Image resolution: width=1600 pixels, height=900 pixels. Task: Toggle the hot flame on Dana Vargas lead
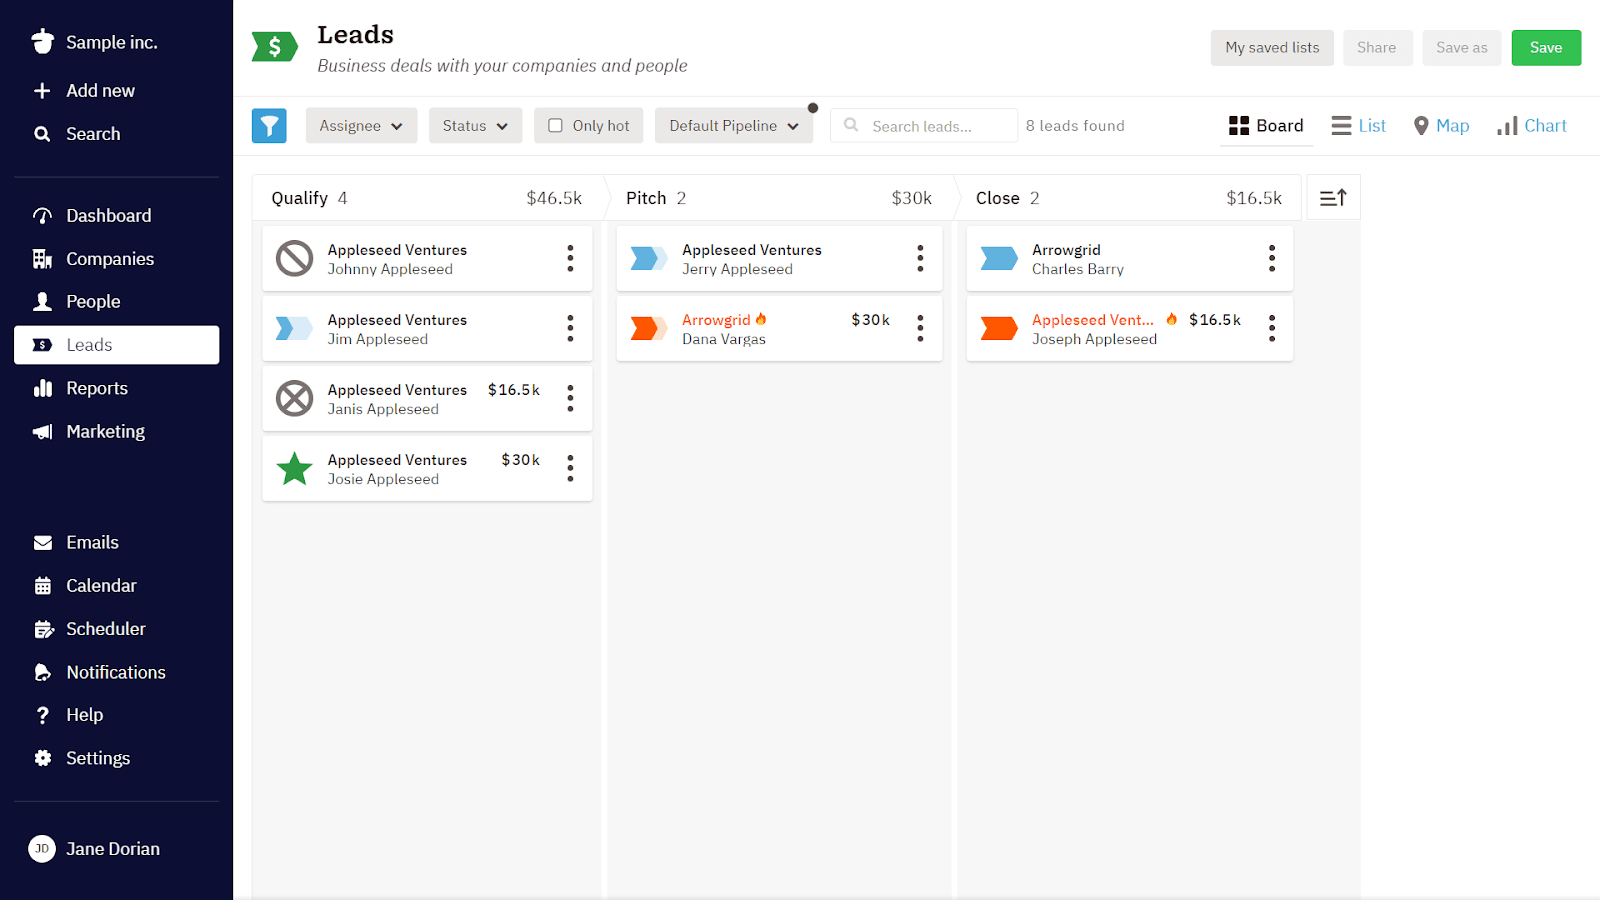point(763,318)
